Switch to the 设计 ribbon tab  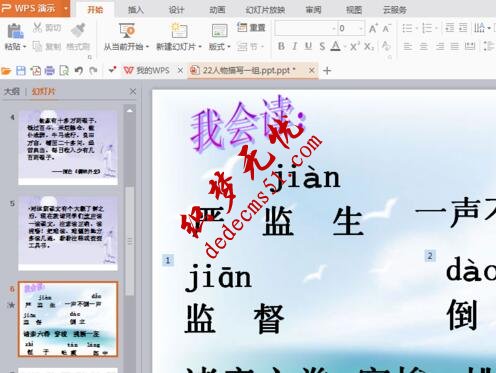[176, 10]
